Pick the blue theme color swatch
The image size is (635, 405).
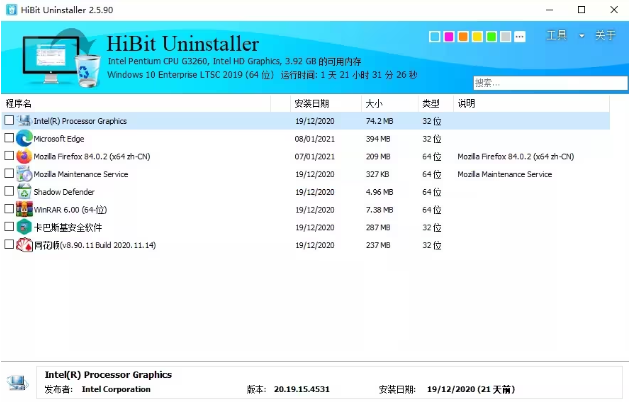tap(435, 37)
